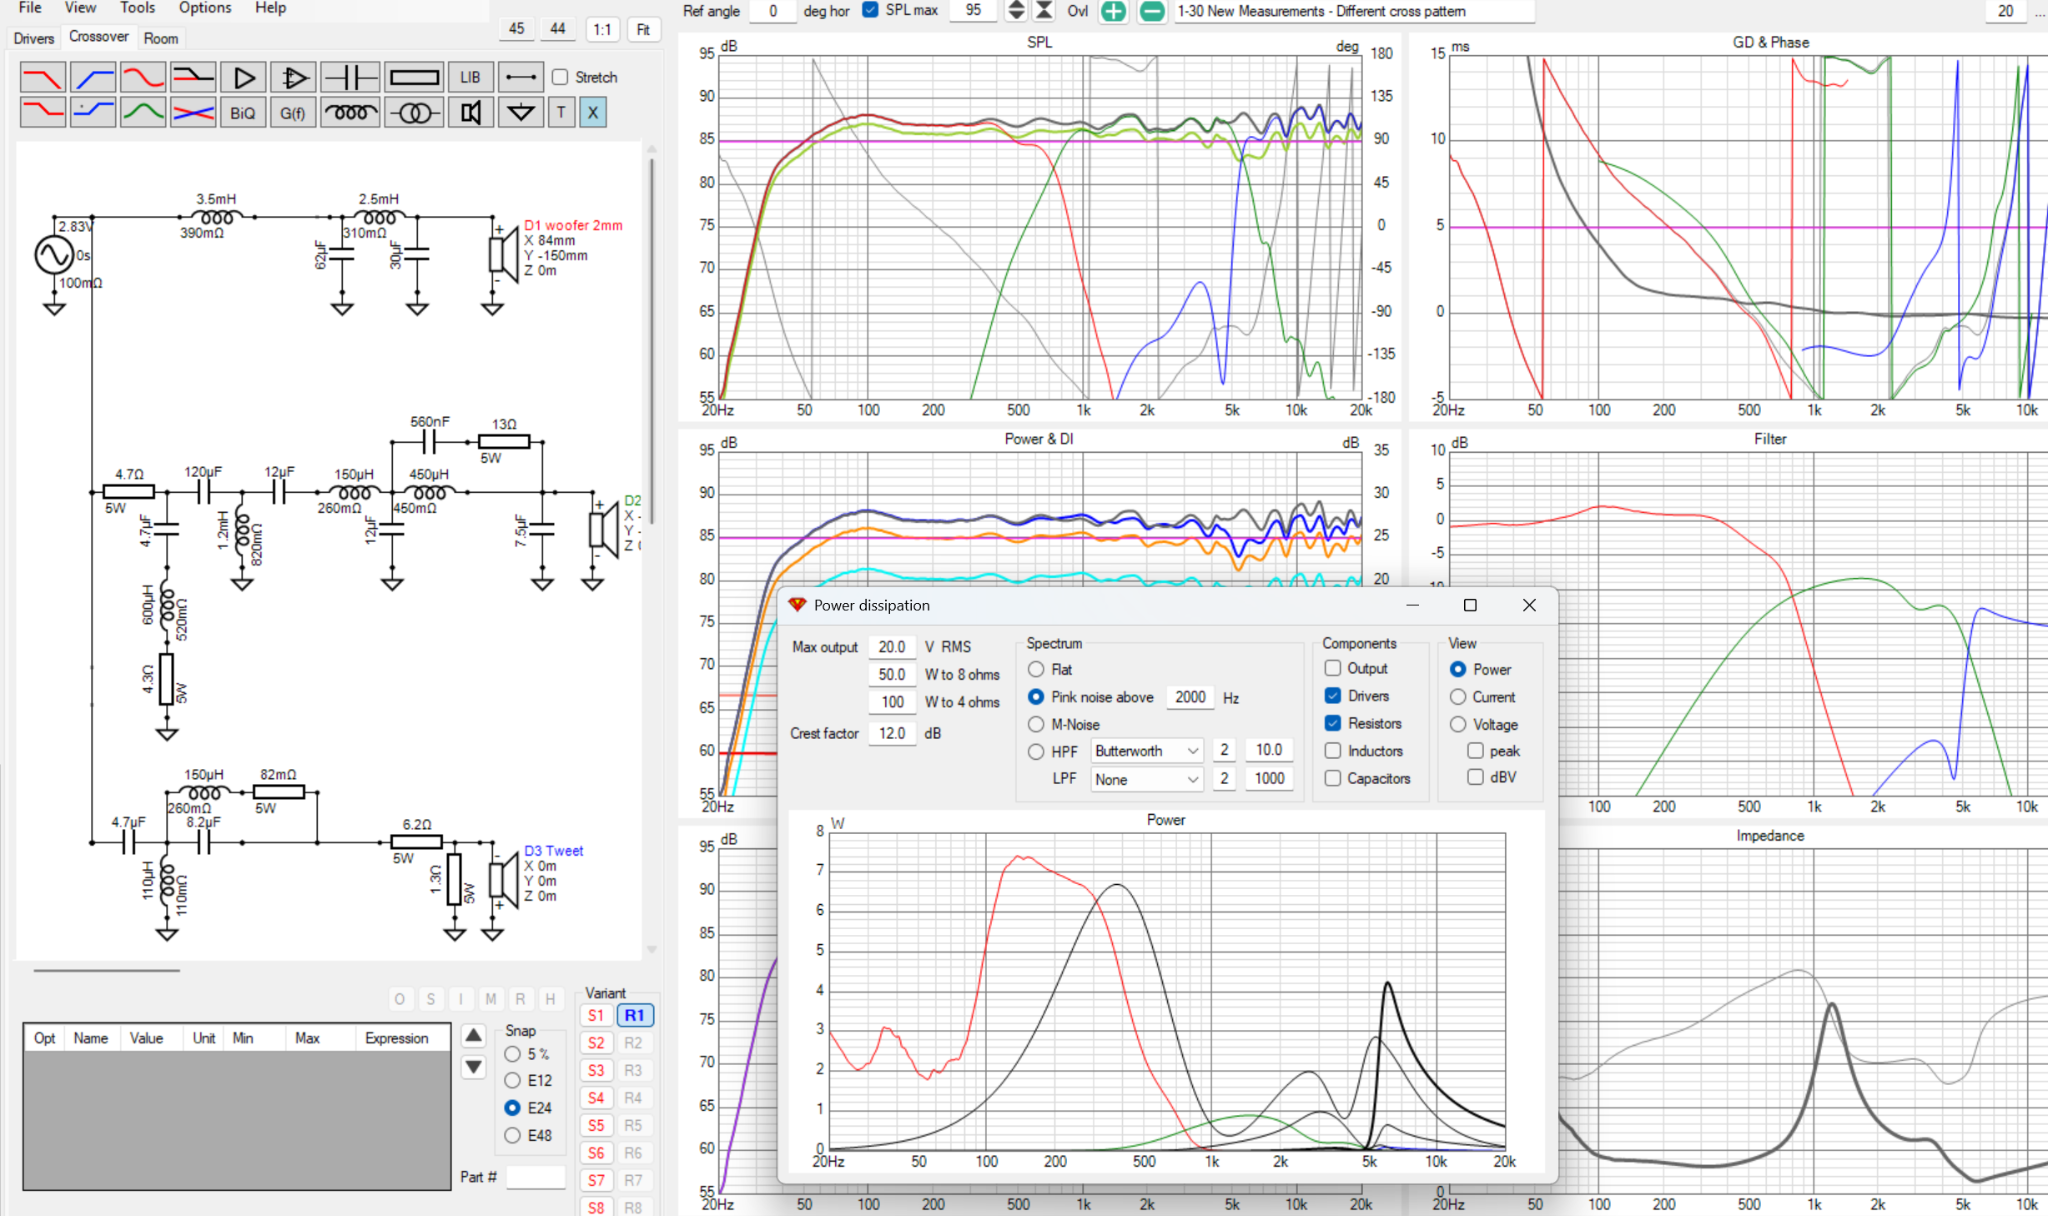
Task: Click the hourglass-shaped icon beside SPL max
Action: 1044,10
